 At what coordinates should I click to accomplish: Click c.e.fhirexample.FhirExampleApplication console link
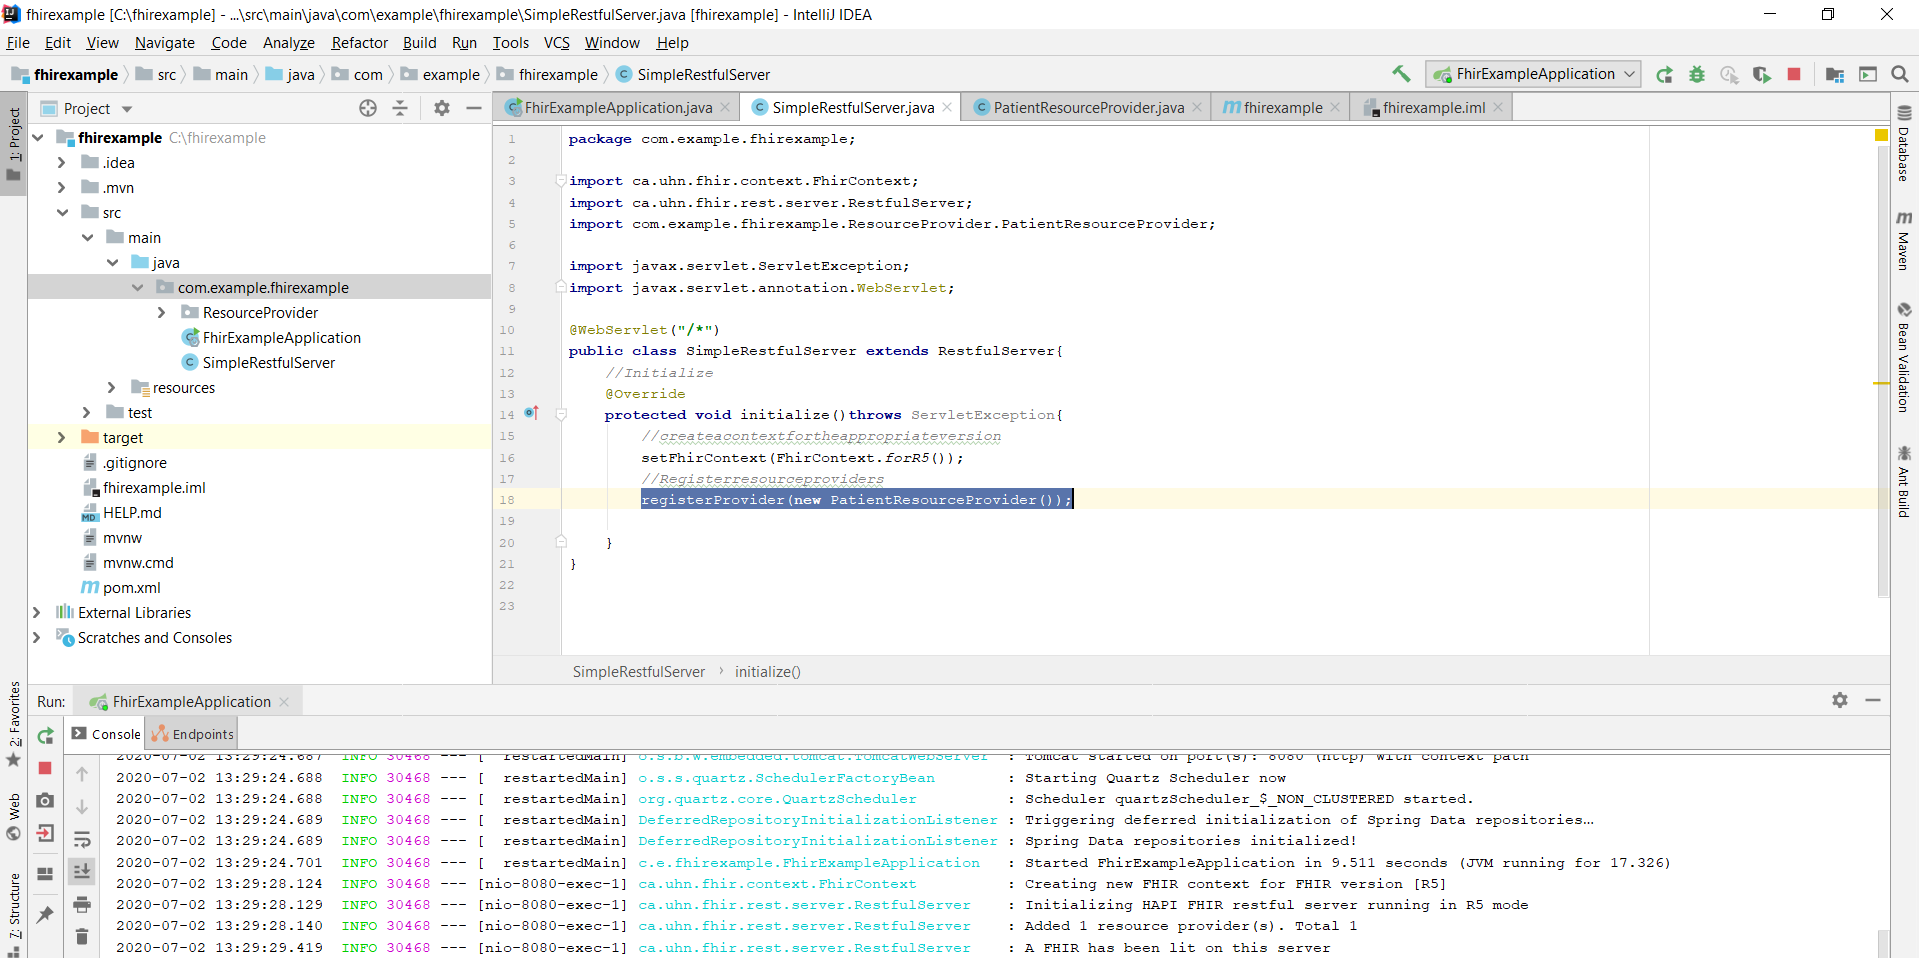pyautogui.click(x=809, y=862)
